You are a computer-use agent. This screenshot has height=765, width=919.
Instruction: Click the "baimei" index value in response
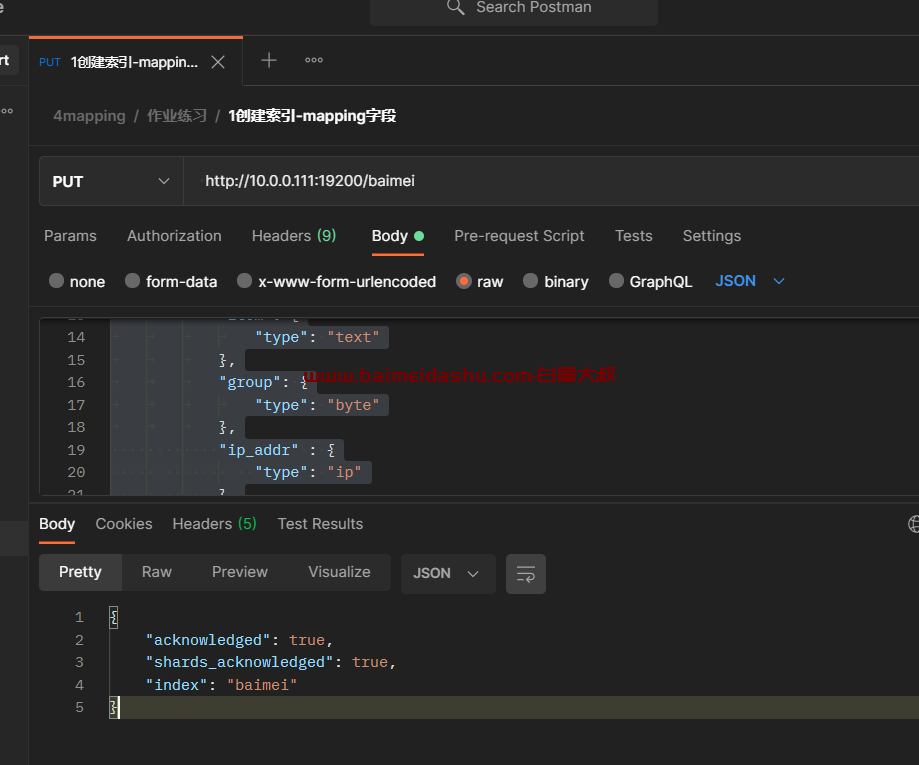(x=262, y=685)
